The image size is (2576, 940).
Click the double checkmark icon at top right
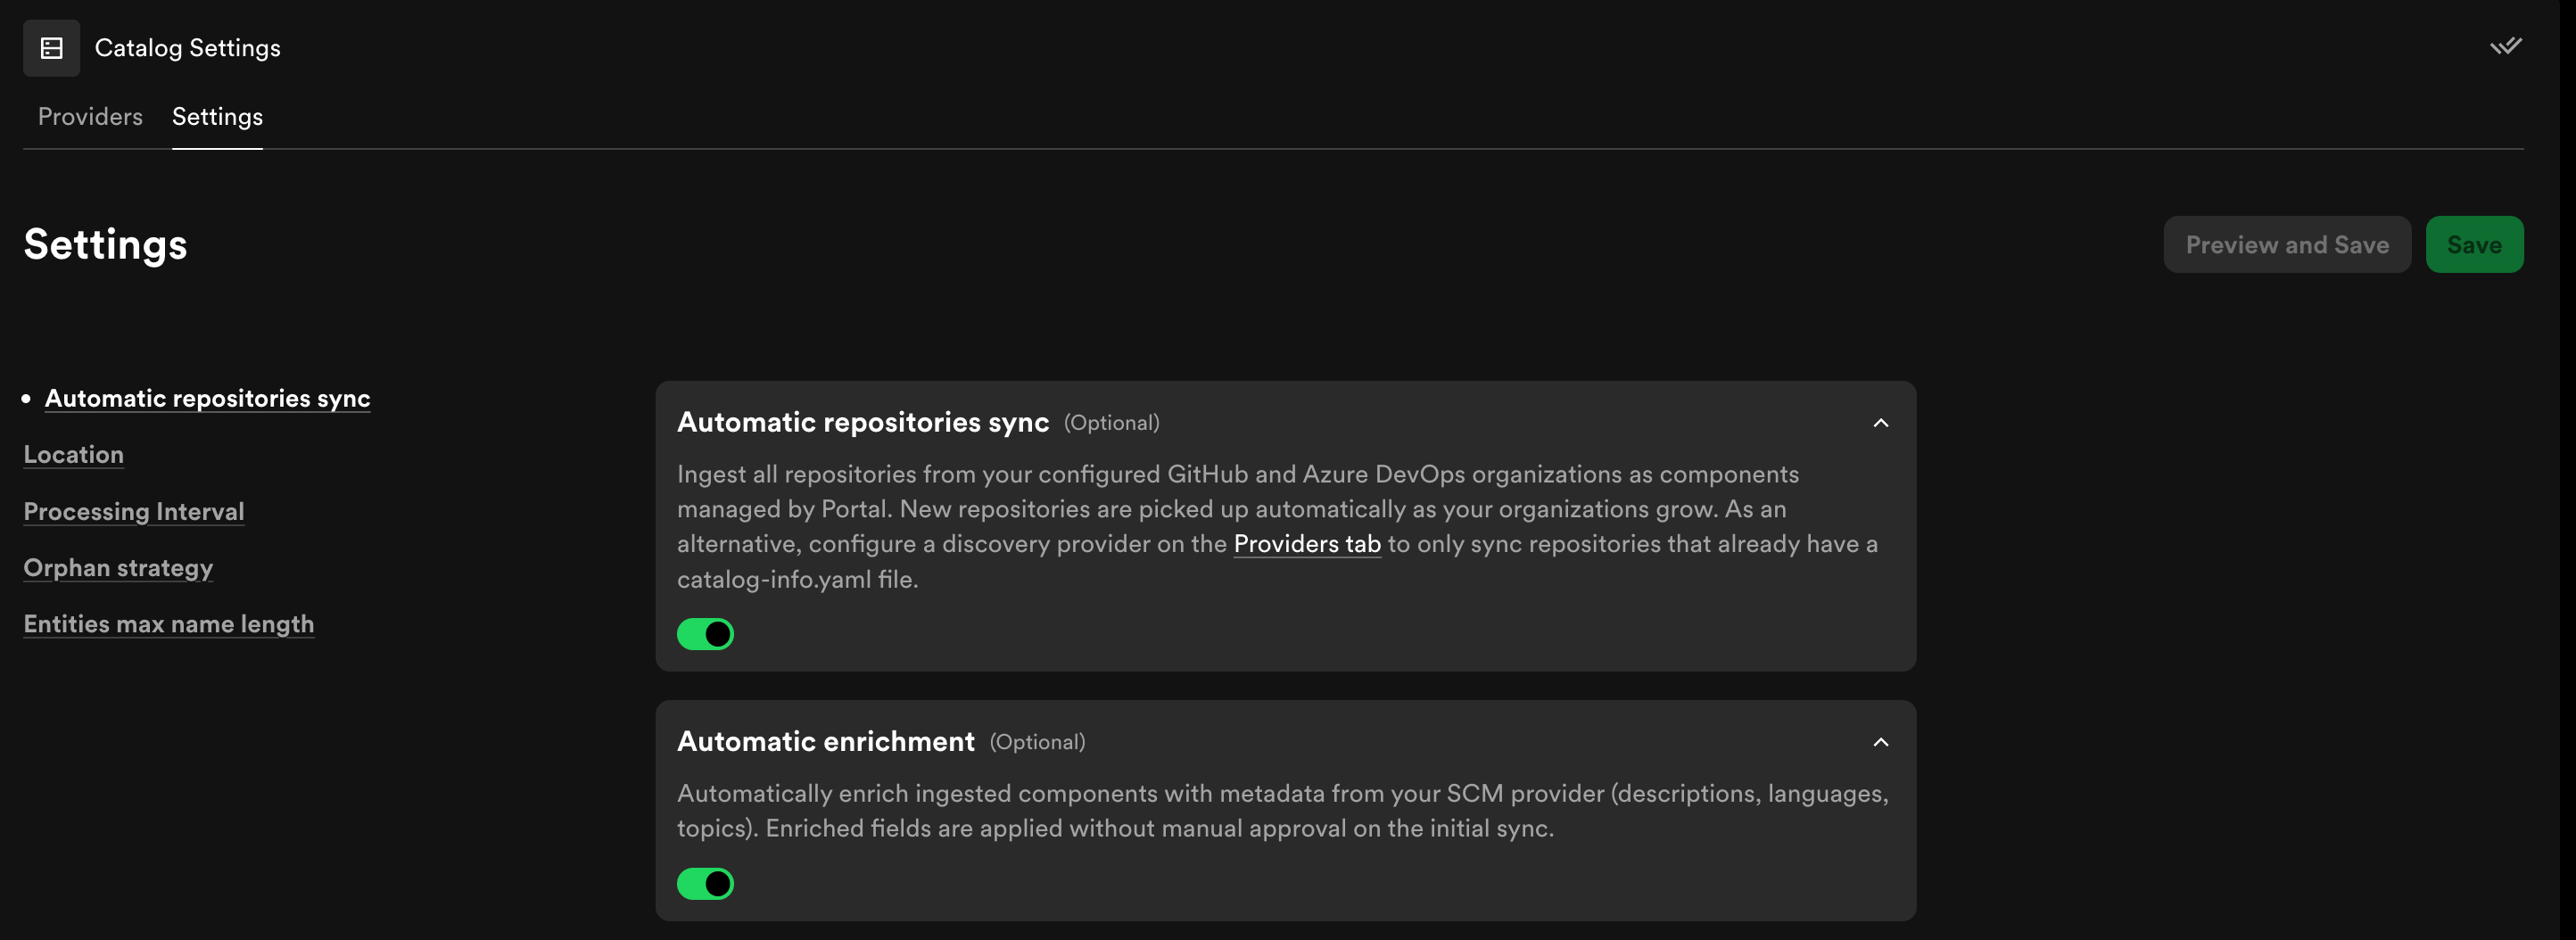click(2505, 46)
